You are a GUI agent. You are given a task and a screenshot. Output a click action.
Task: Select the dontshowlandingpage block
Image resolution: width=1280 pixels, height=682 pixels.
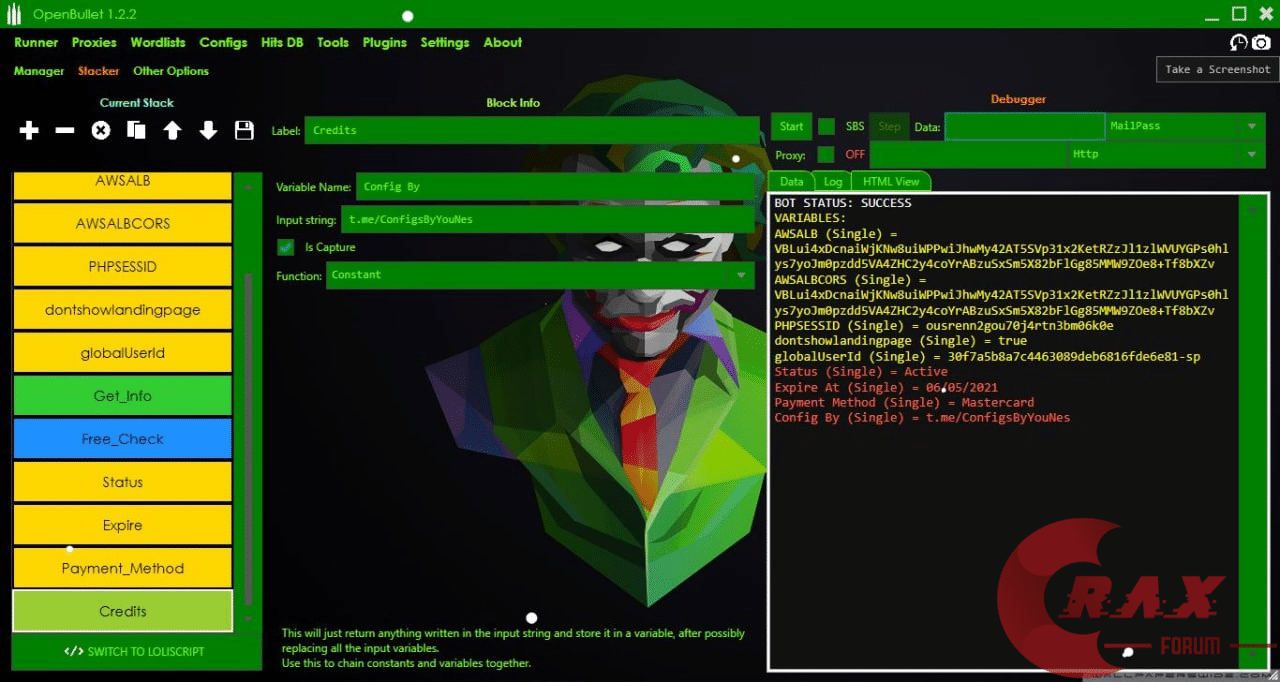(122, 309)
